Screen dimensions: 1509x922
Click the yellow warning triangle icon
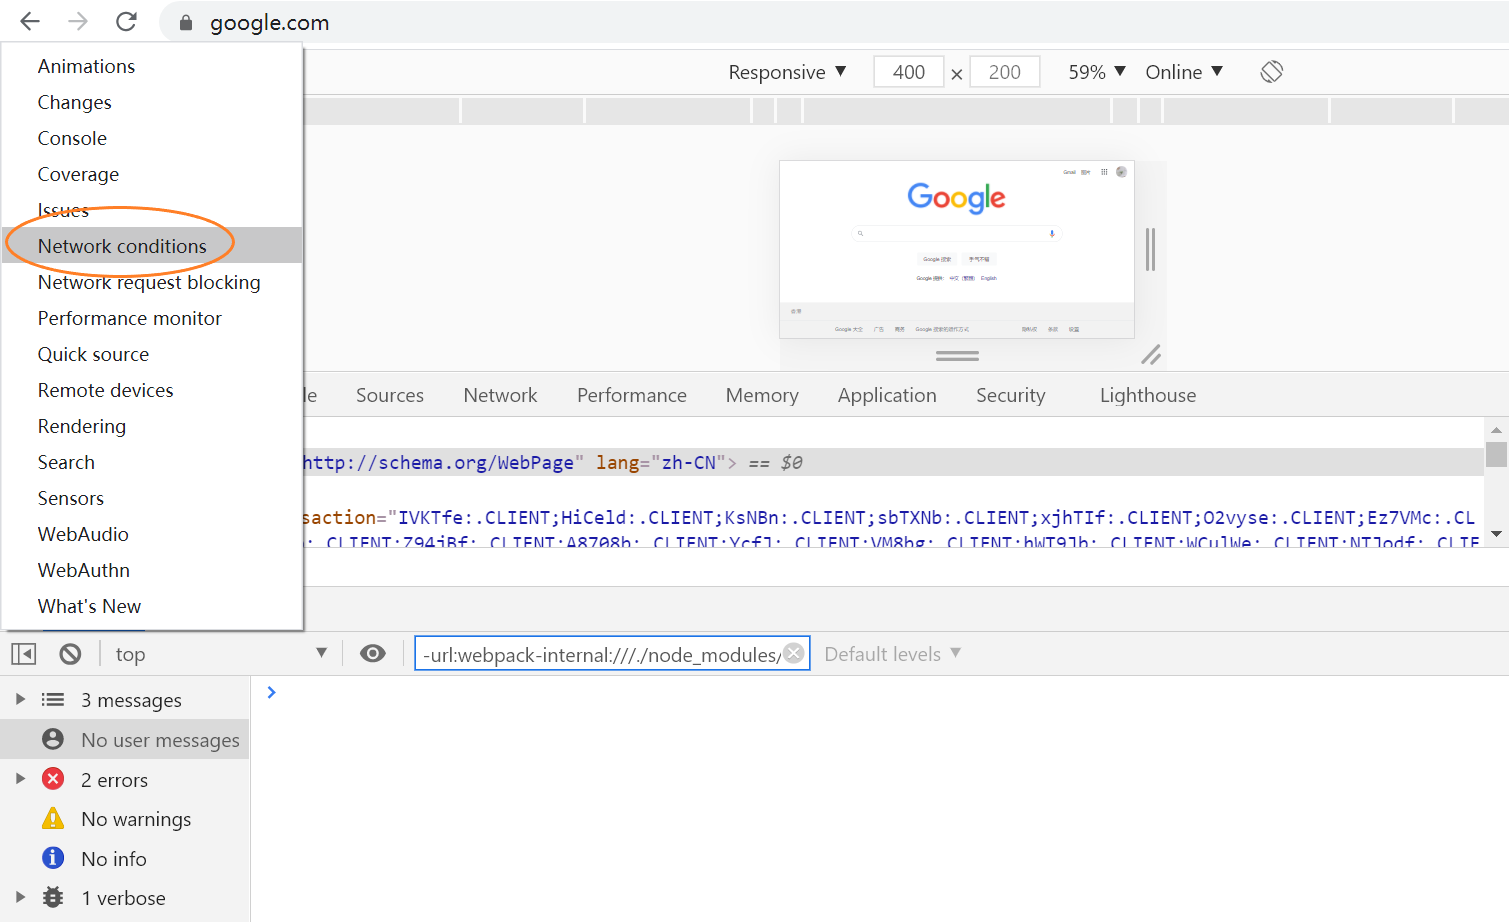coord(53,818)
